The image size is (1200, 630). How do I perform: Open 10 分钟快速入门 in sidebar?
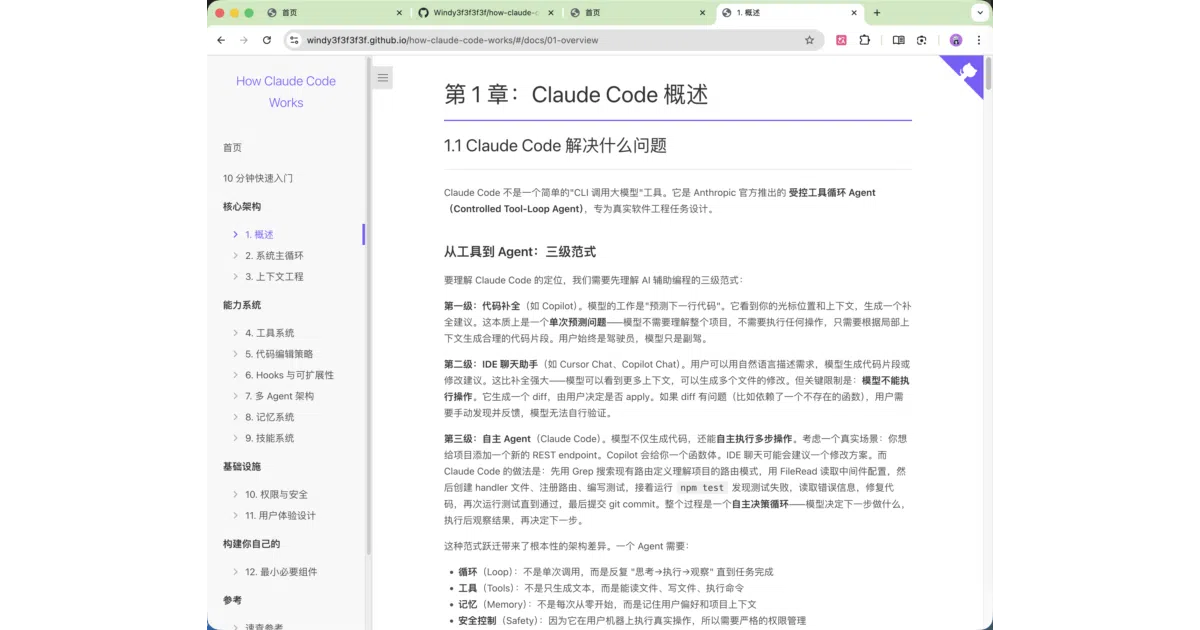[258, 178]
